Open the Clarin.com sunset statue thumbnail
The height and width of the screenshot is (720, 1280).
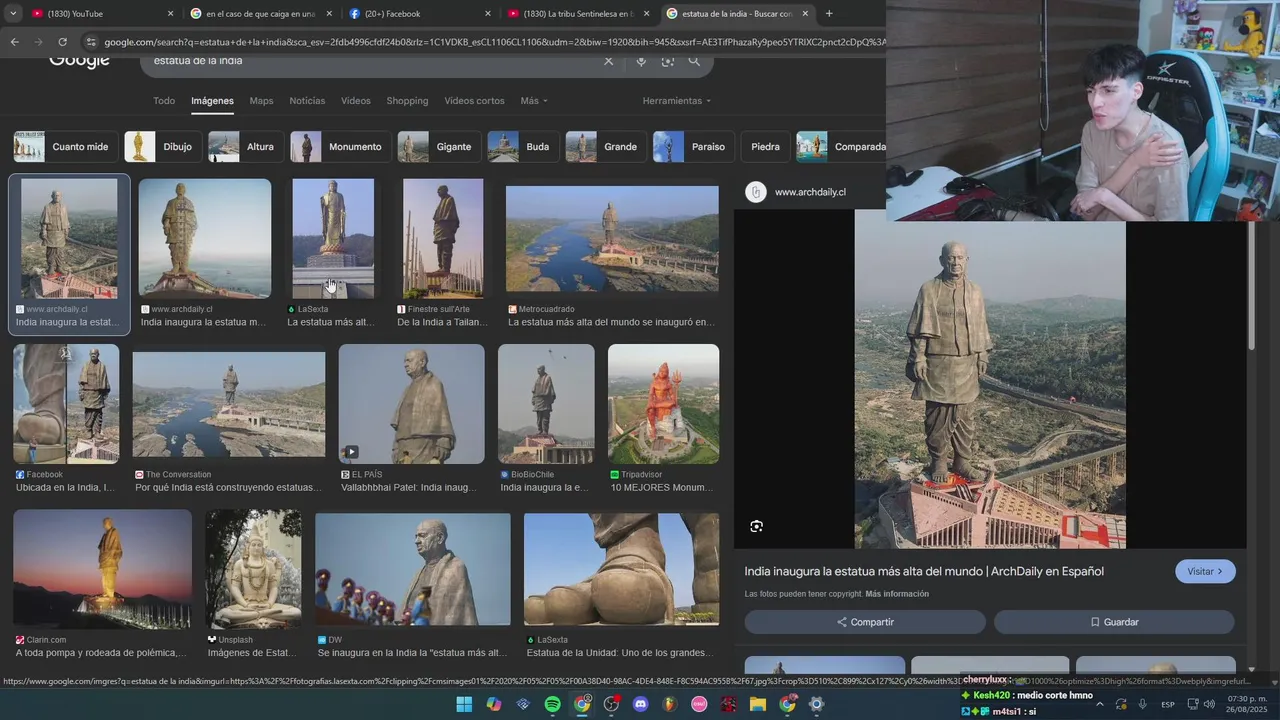pos(102,569)
